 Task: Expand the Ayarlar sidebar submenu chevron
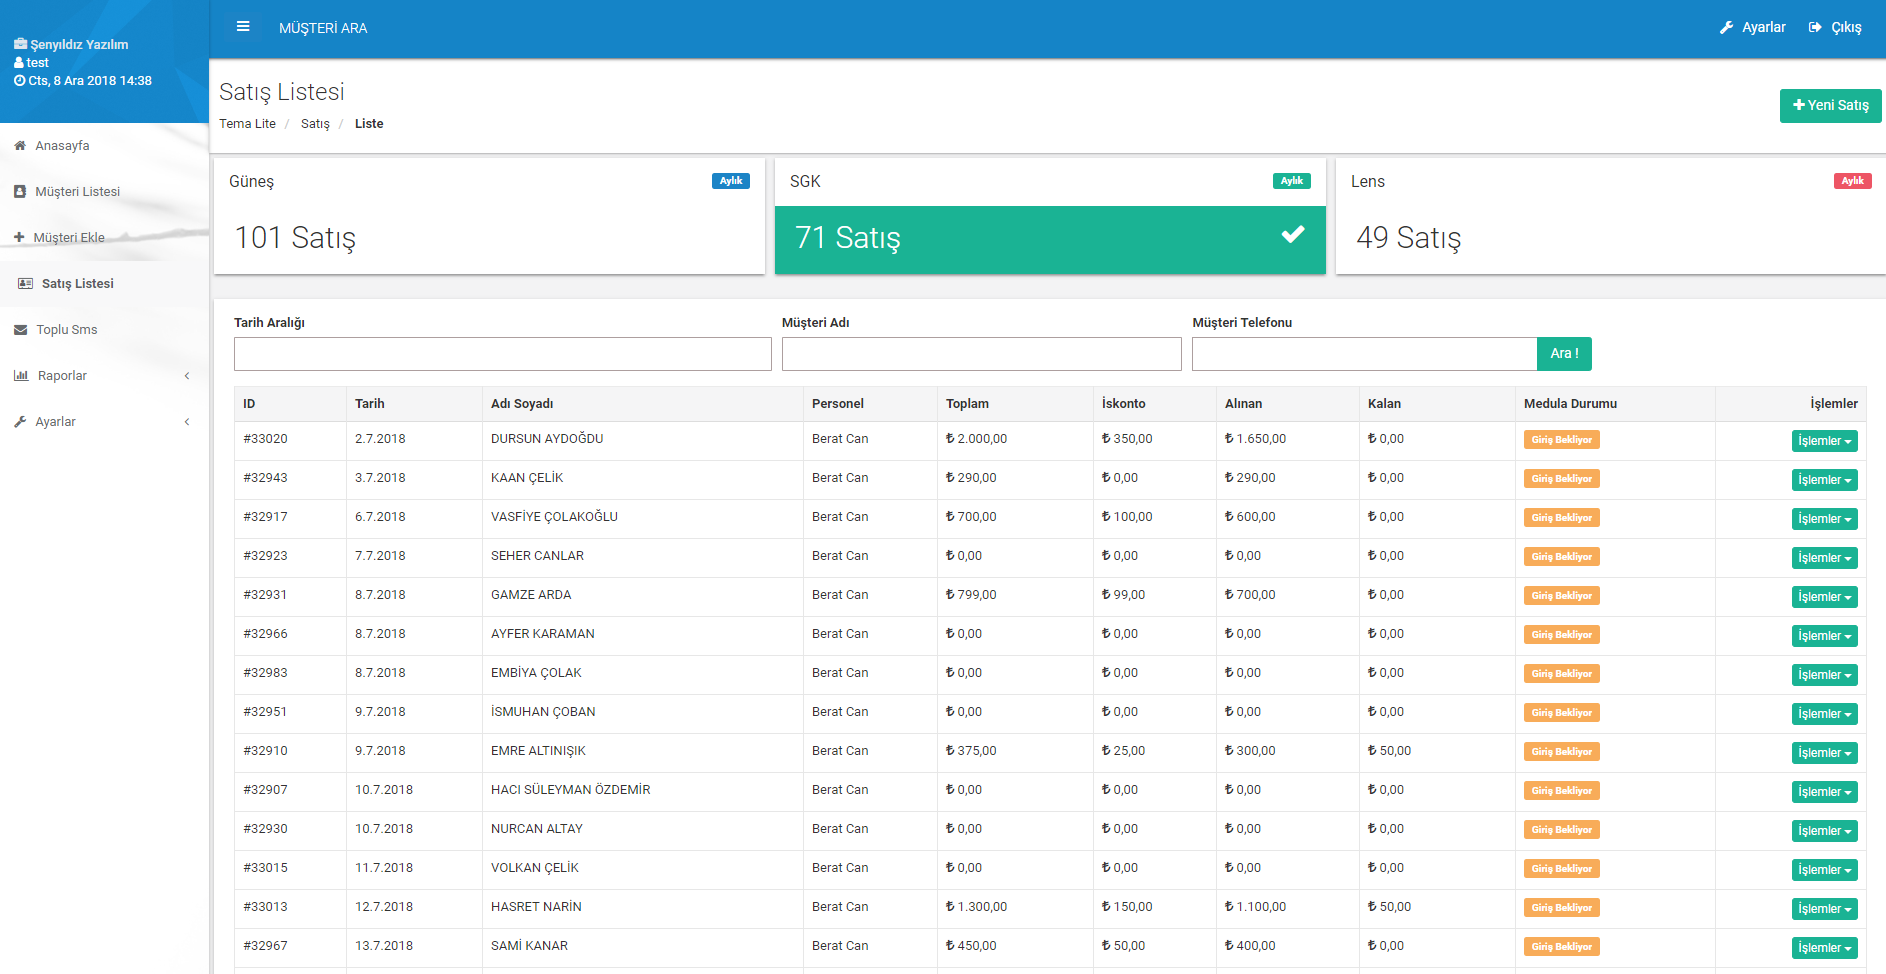(187, 422)
